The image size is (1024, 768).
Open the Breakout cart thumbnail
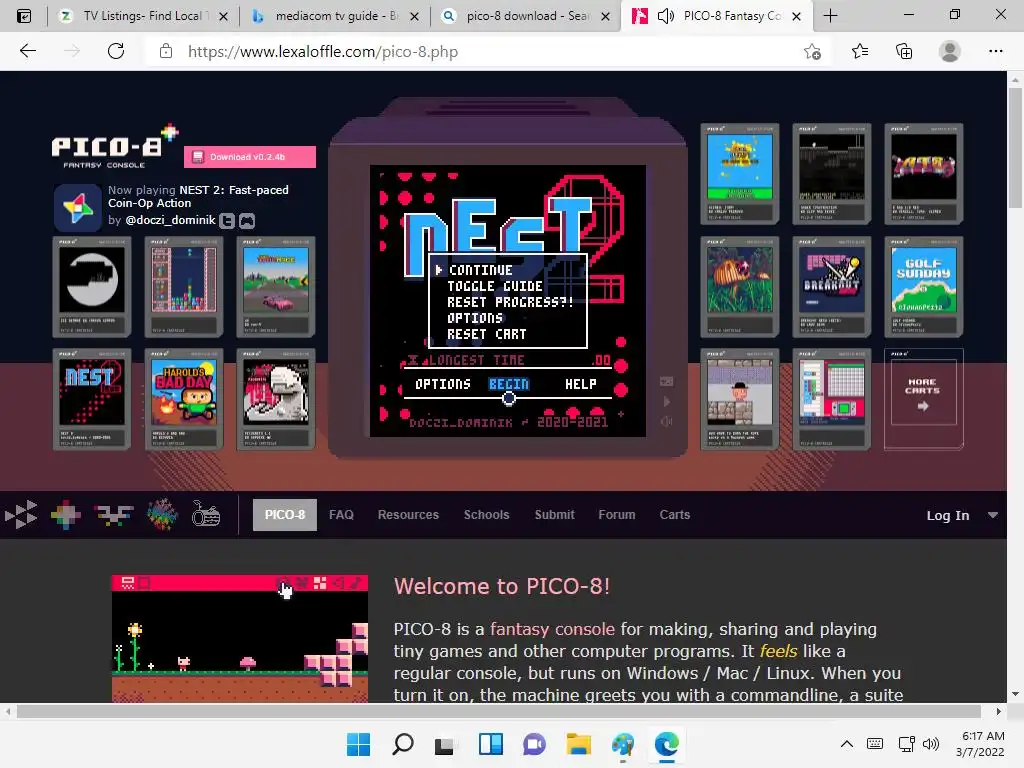point(831,287)
